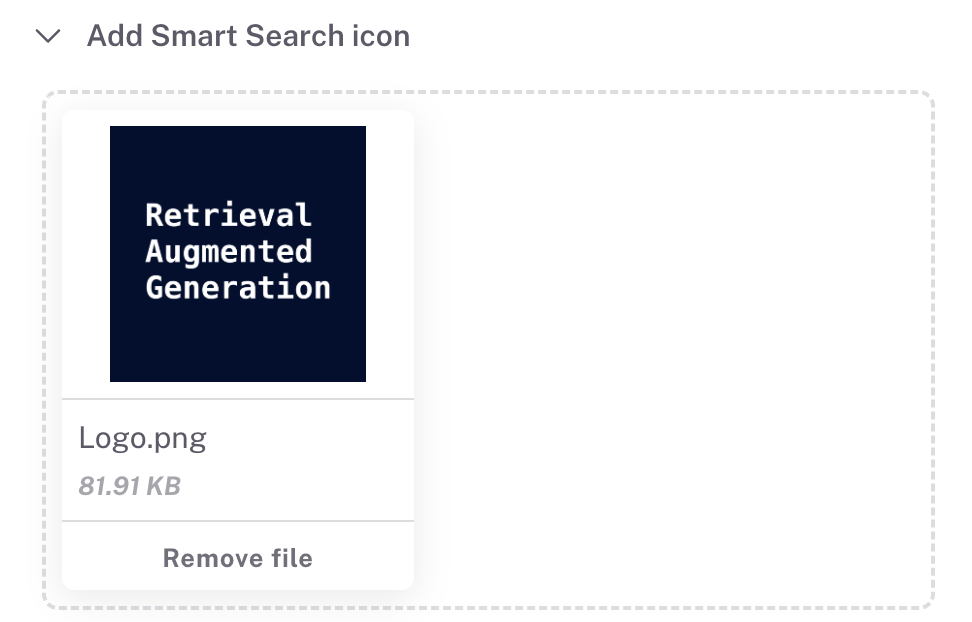Image resolution: width=972 pixels, height=622 pixels.
Task: Select the Logo.png file name
Action: [x=143, y=438]
